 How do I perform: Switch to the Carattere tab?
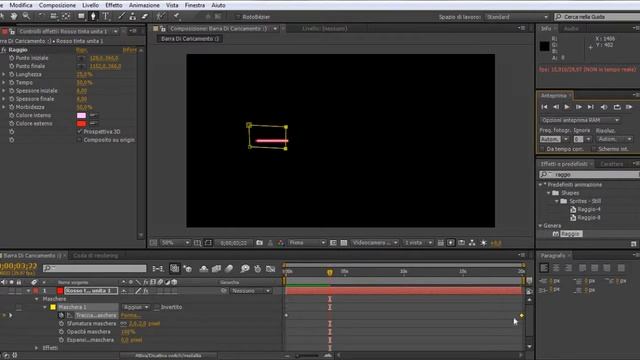click(x=611, y=164)
